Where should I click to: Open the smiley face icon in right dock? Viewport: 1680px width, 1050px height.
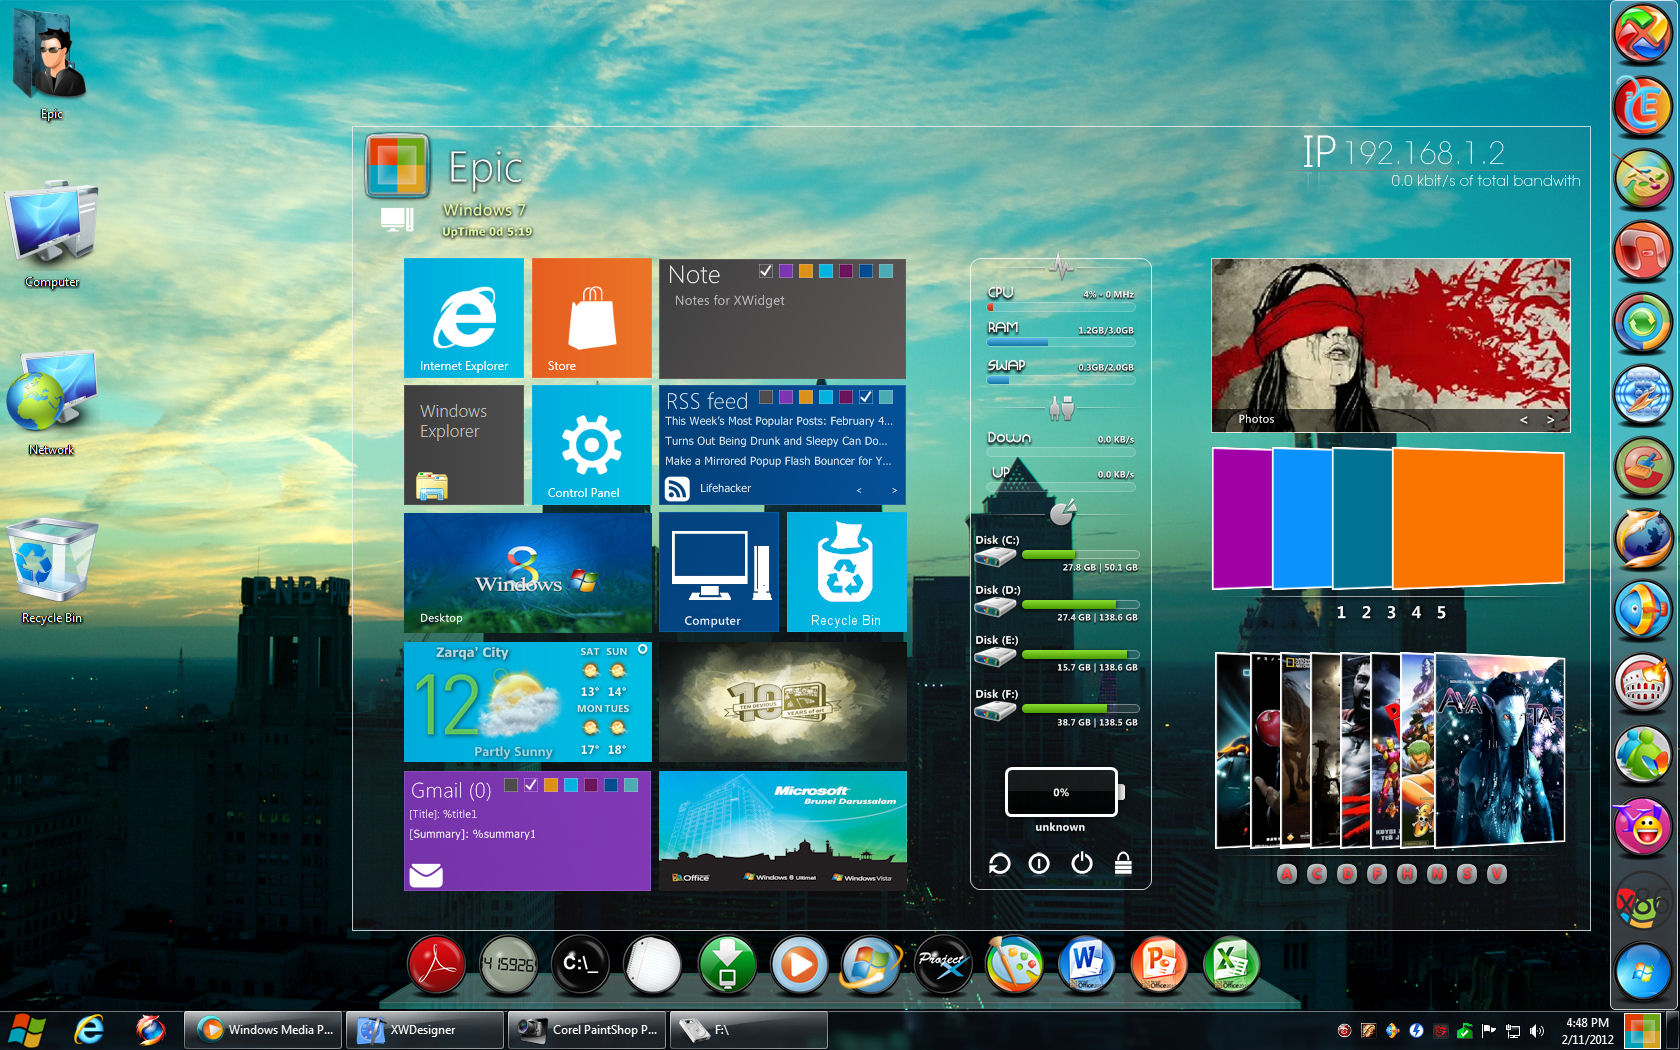1642,826
